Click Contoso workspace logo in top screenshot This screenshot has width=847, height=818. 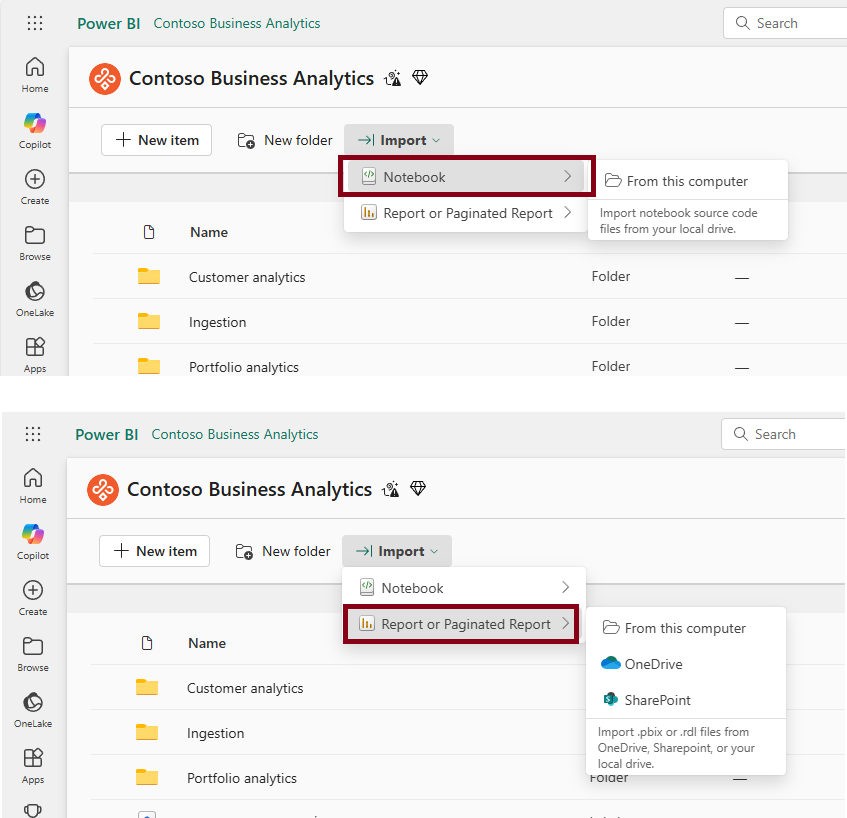point(105,79)
